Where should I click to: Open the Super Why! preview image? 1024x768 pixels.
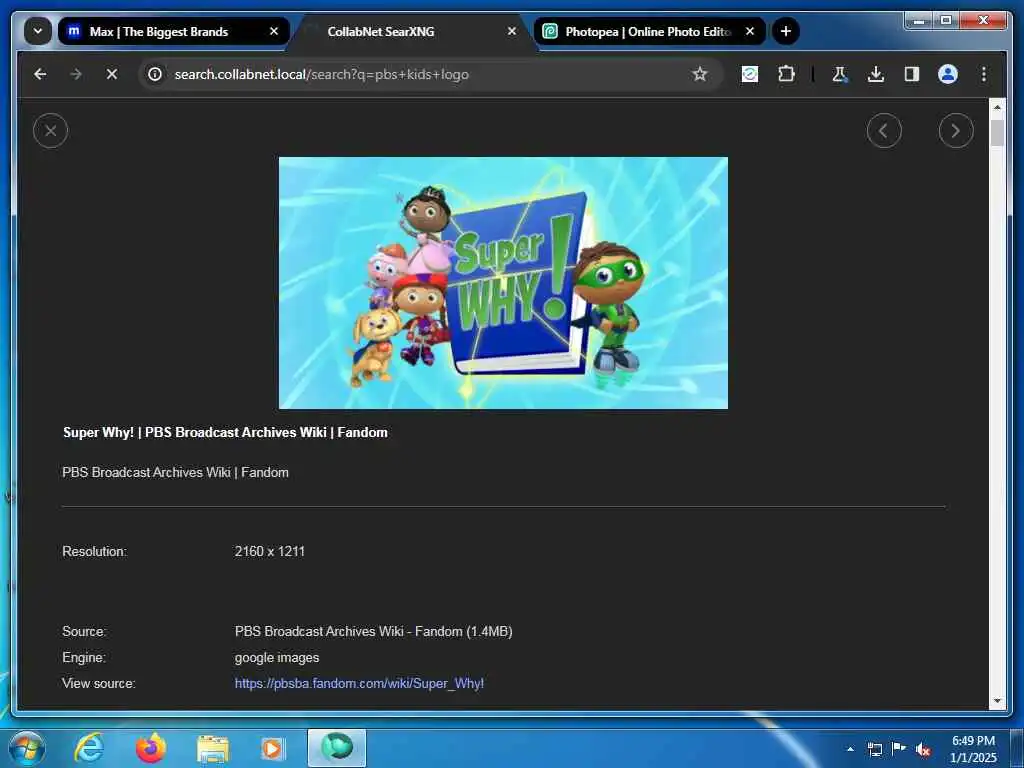tap(503, 283)
